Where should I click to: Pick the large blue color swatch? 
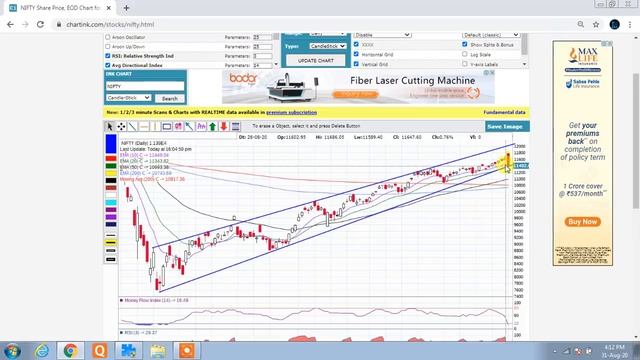click(x=111, y=144)
